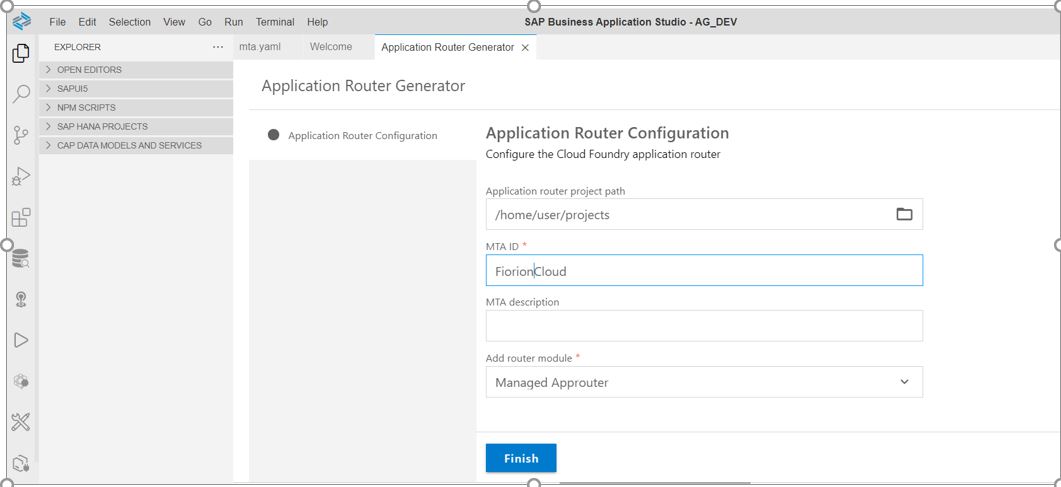Click the Run Configurations play icon
The height and width of the screenshot is (487, 1061).
point(20,340)
